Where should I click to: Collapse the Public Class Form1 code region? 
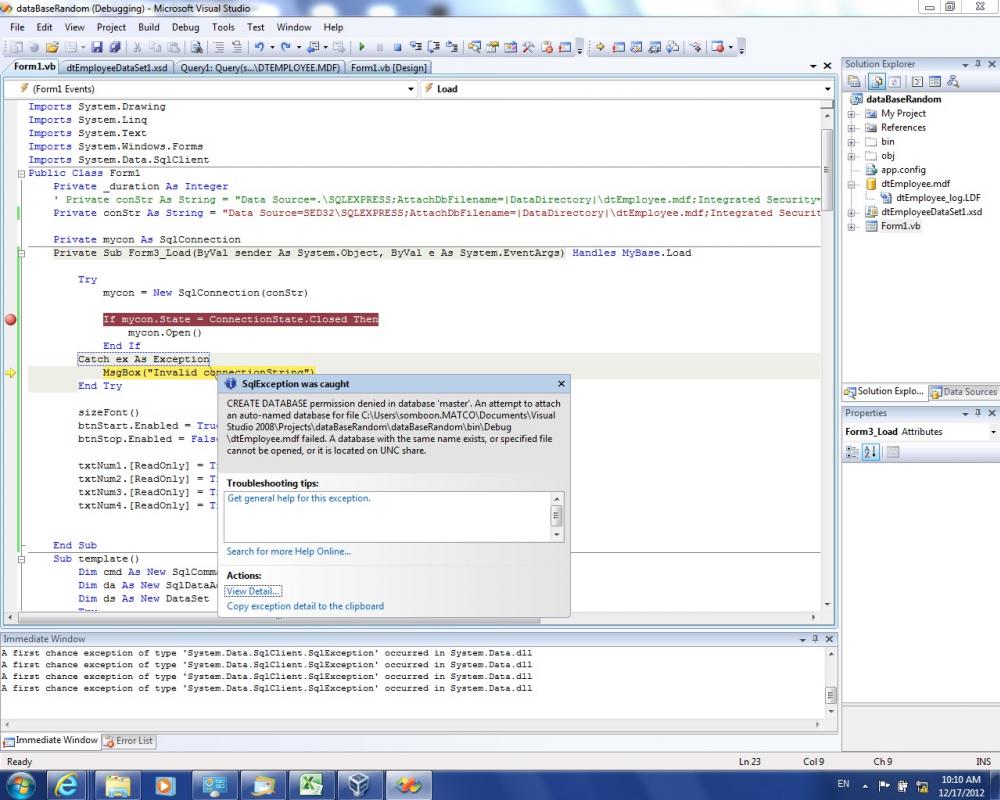pos(20,173)
